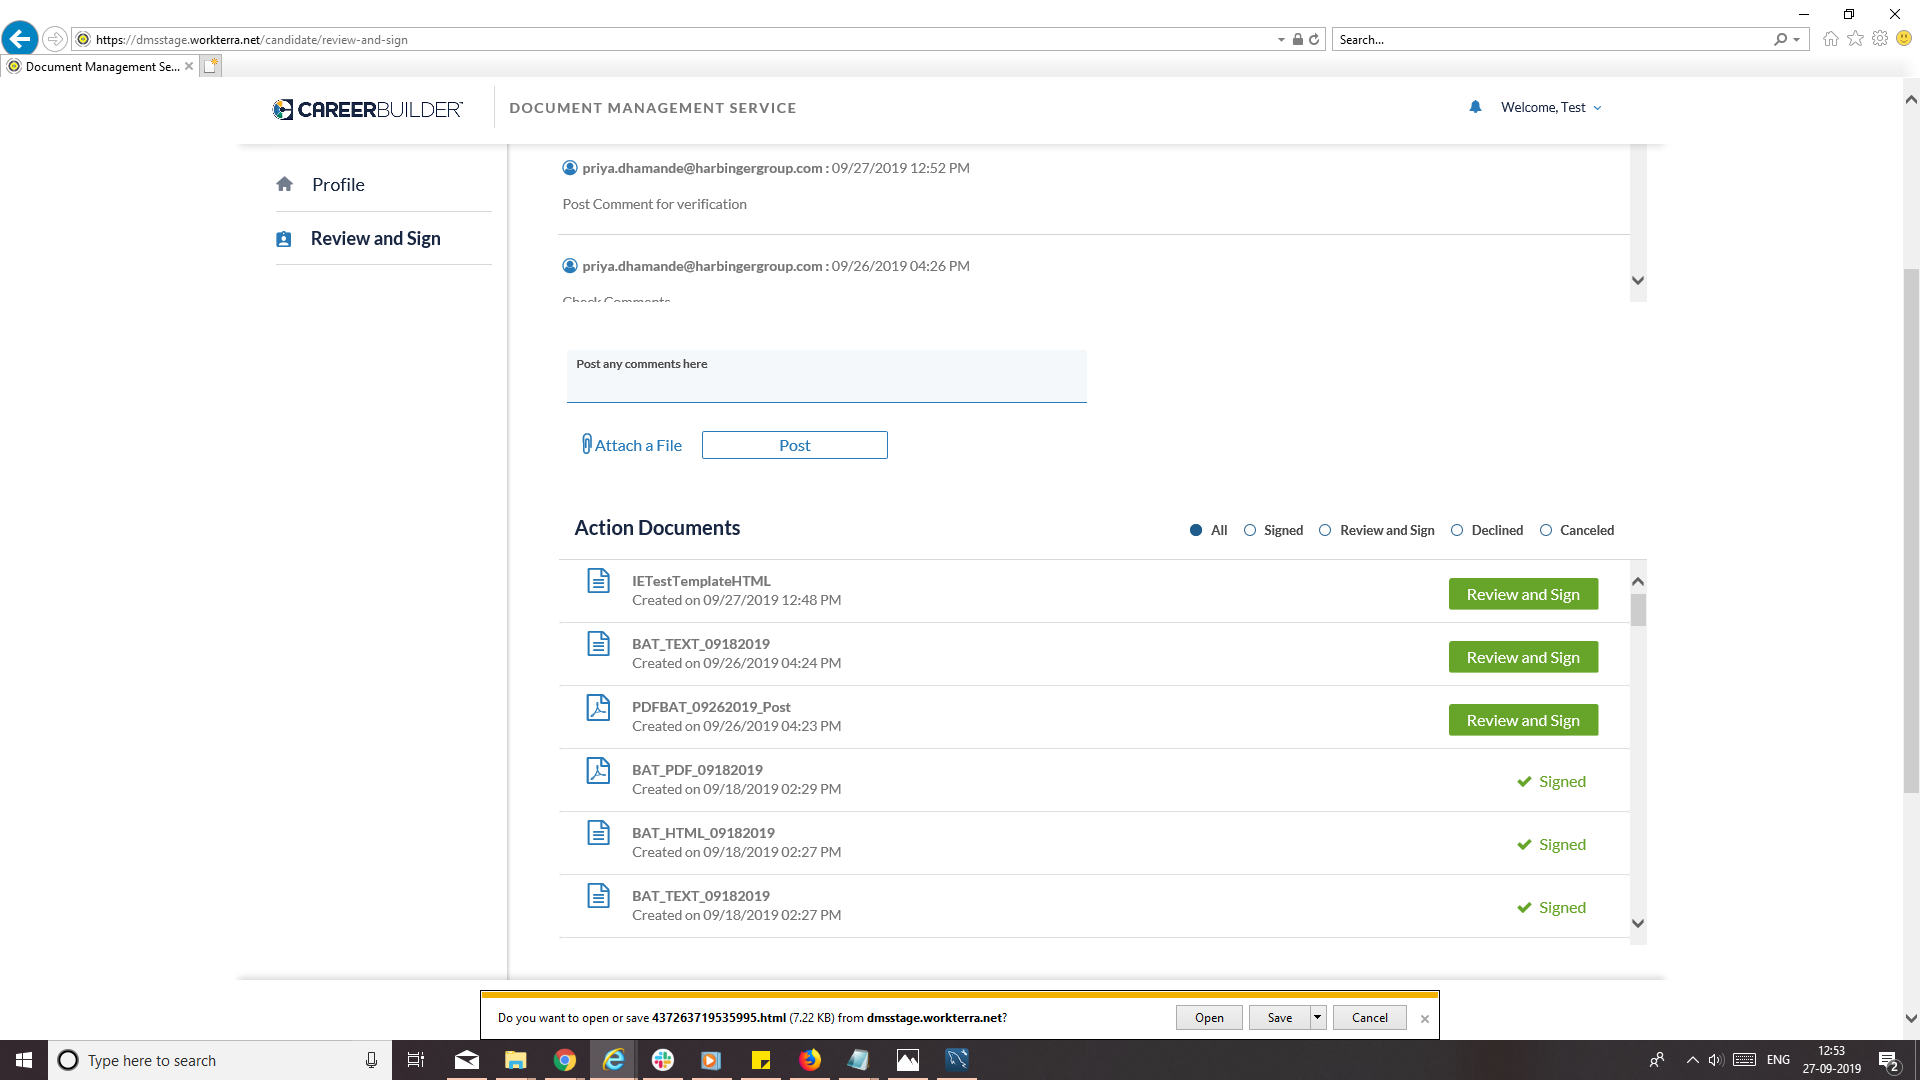The width and height of the screenshot is (1920, 1080).
Task: Open browser tools gear icon
Action: pos(1880,39)
